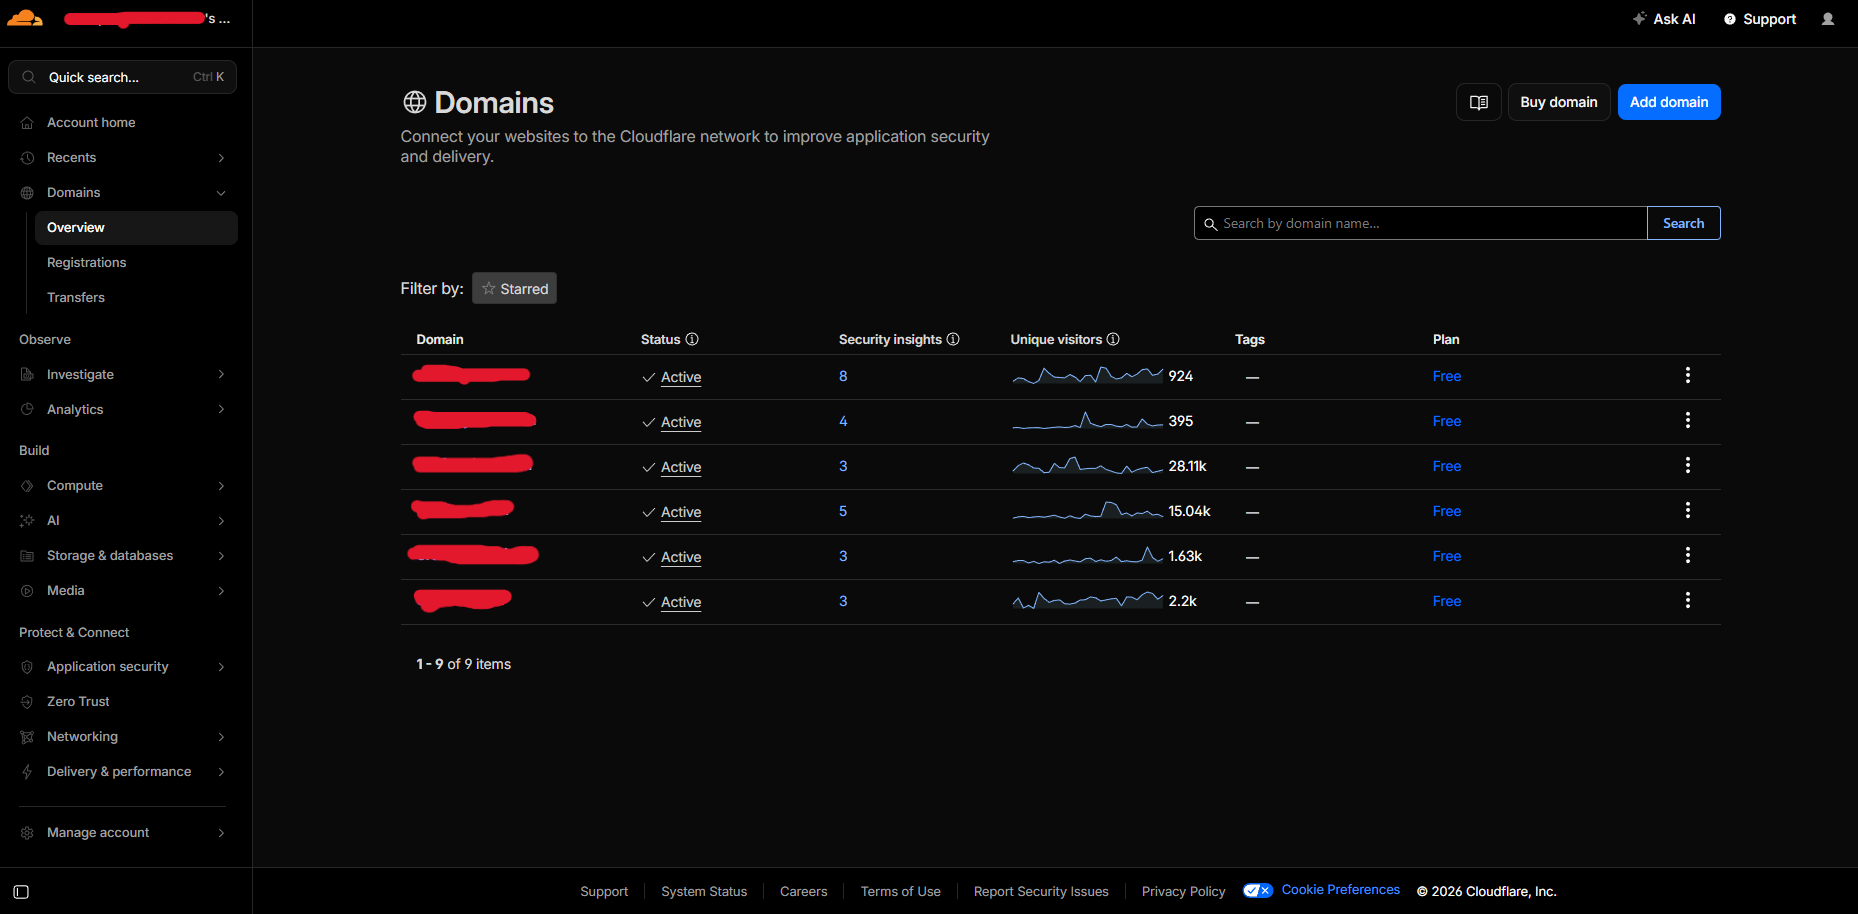Focus the Search by domain name field
Image resolution: width=1858 pixels, height=914 pixels.
point(1421,223)
